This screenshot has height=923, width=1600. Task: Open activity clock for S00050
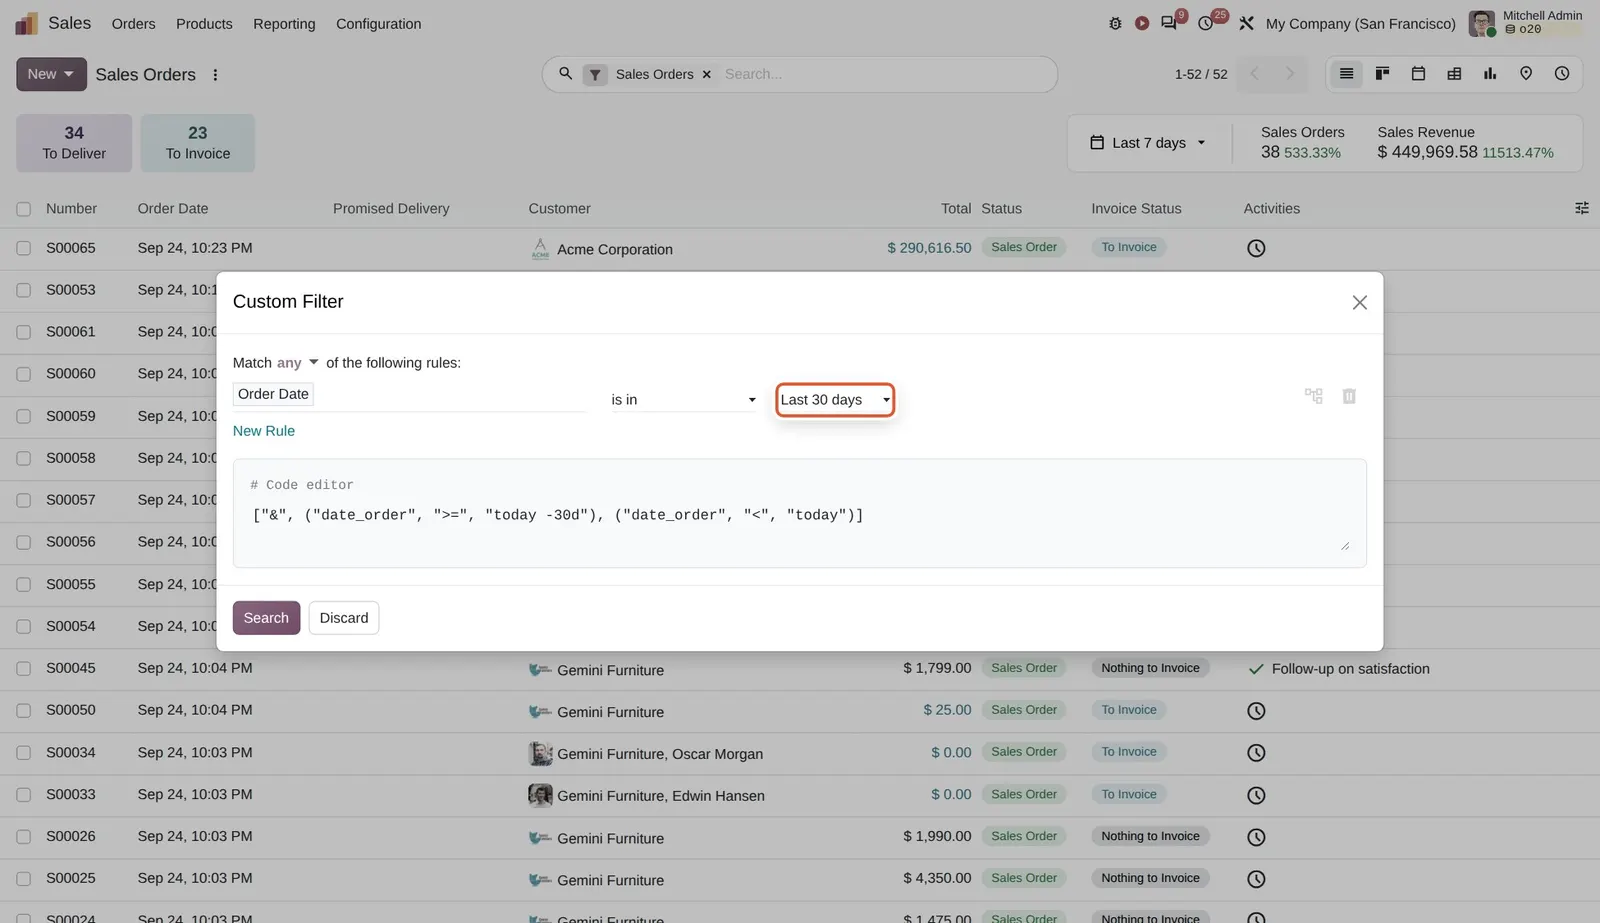(x=1256, y=711)
